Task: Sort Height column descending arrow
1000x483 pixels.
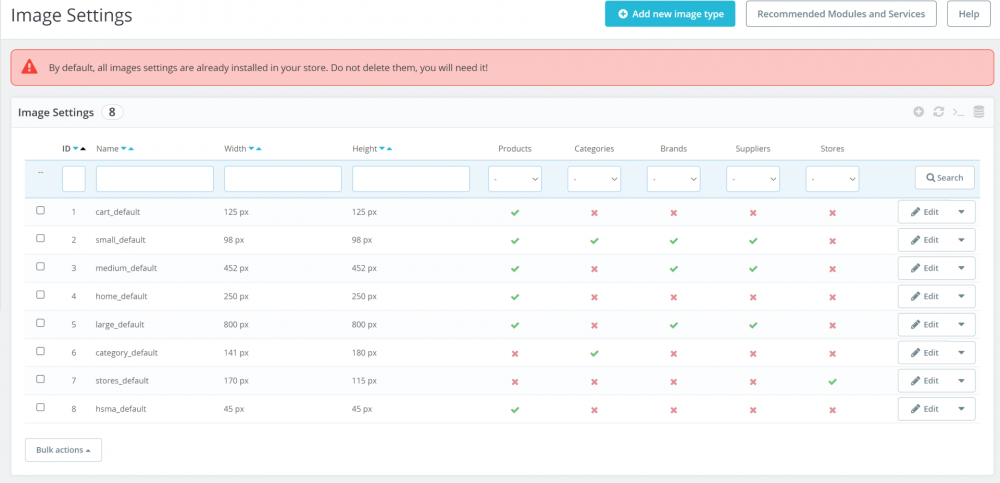Action: (x=381, y=149)
